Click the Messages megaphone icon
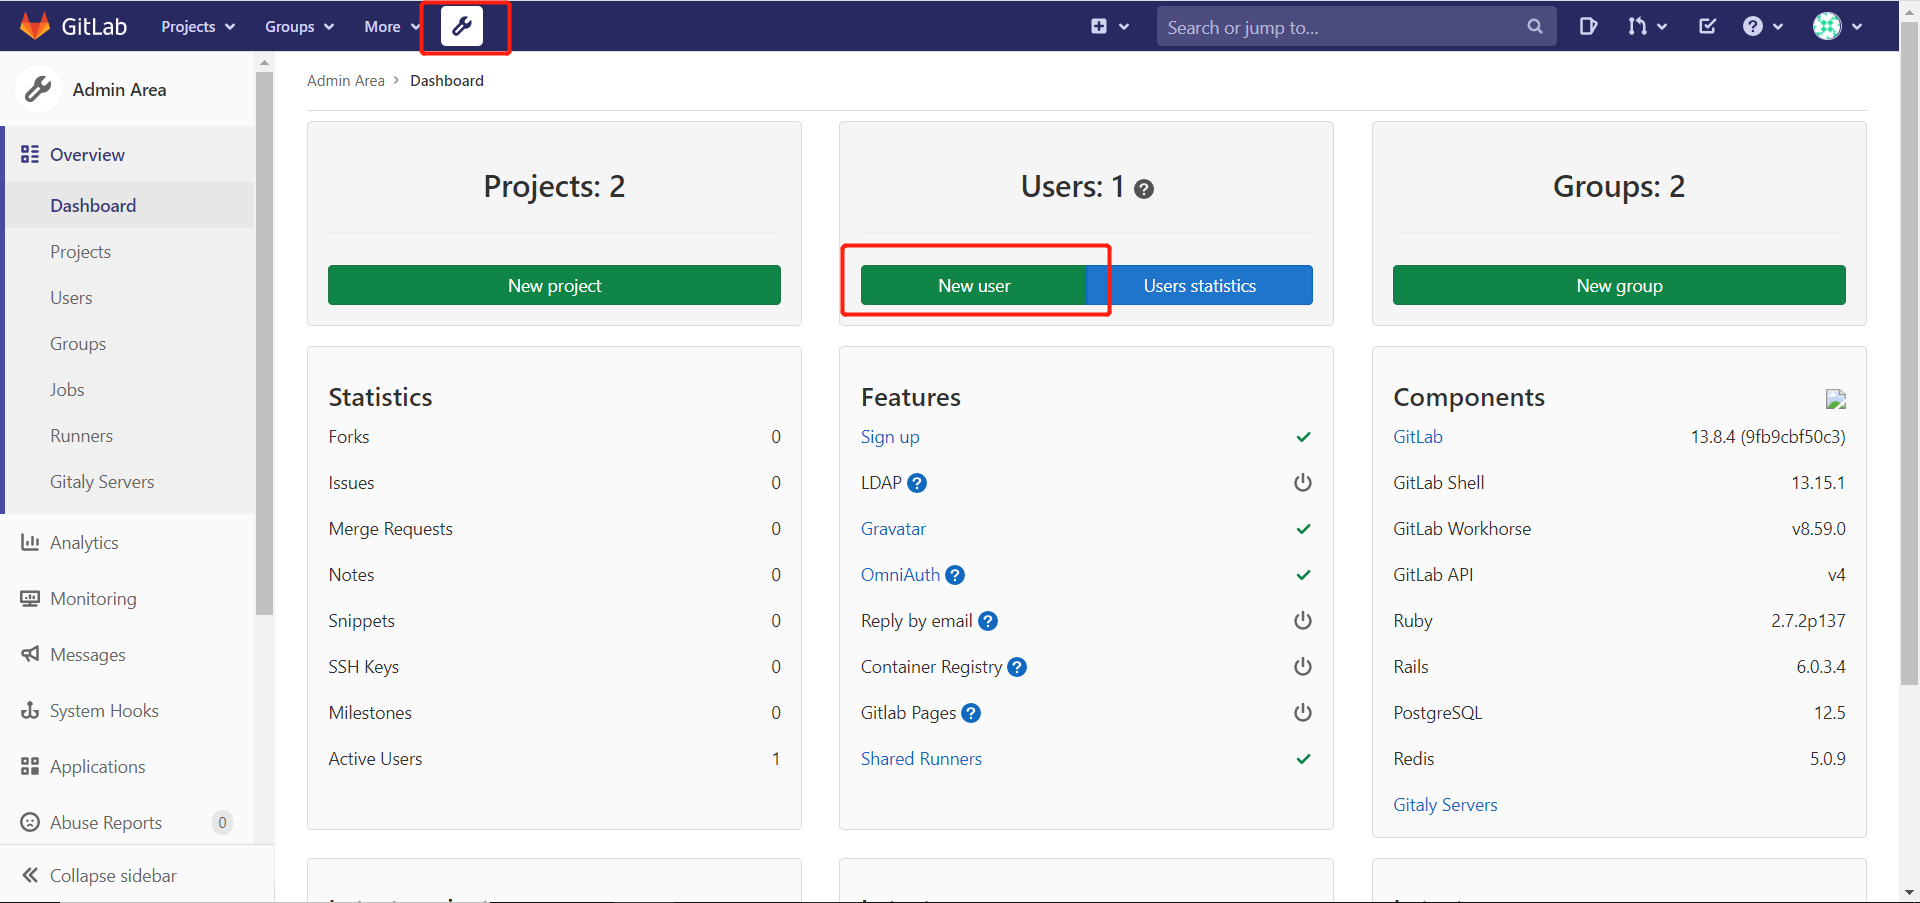 [x=30, y=654]
